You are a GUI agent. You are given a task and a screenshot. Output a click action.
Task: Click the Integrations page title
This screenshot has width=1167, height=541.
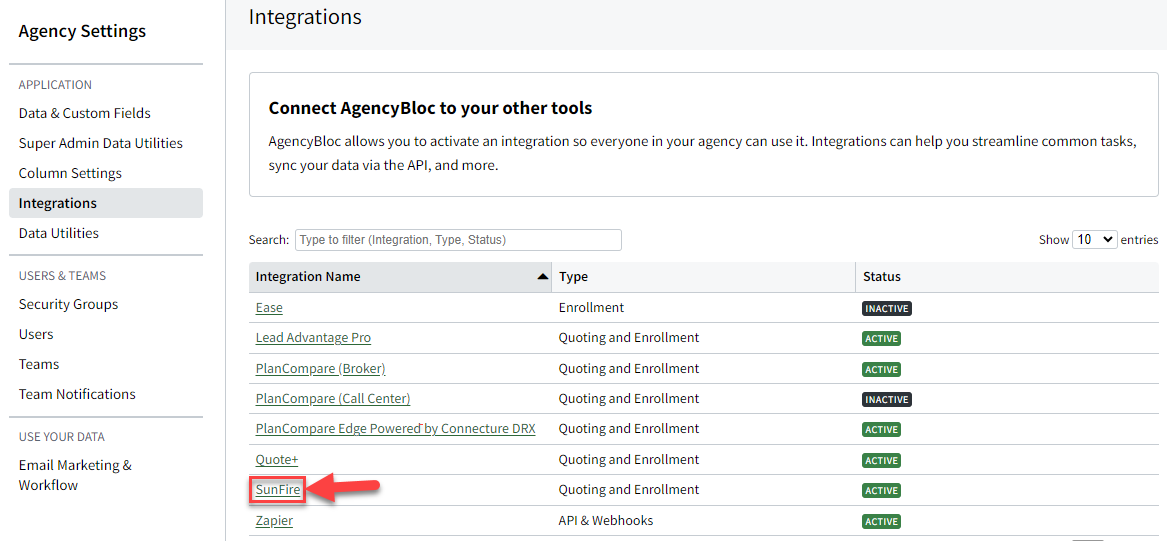point(305,17)
